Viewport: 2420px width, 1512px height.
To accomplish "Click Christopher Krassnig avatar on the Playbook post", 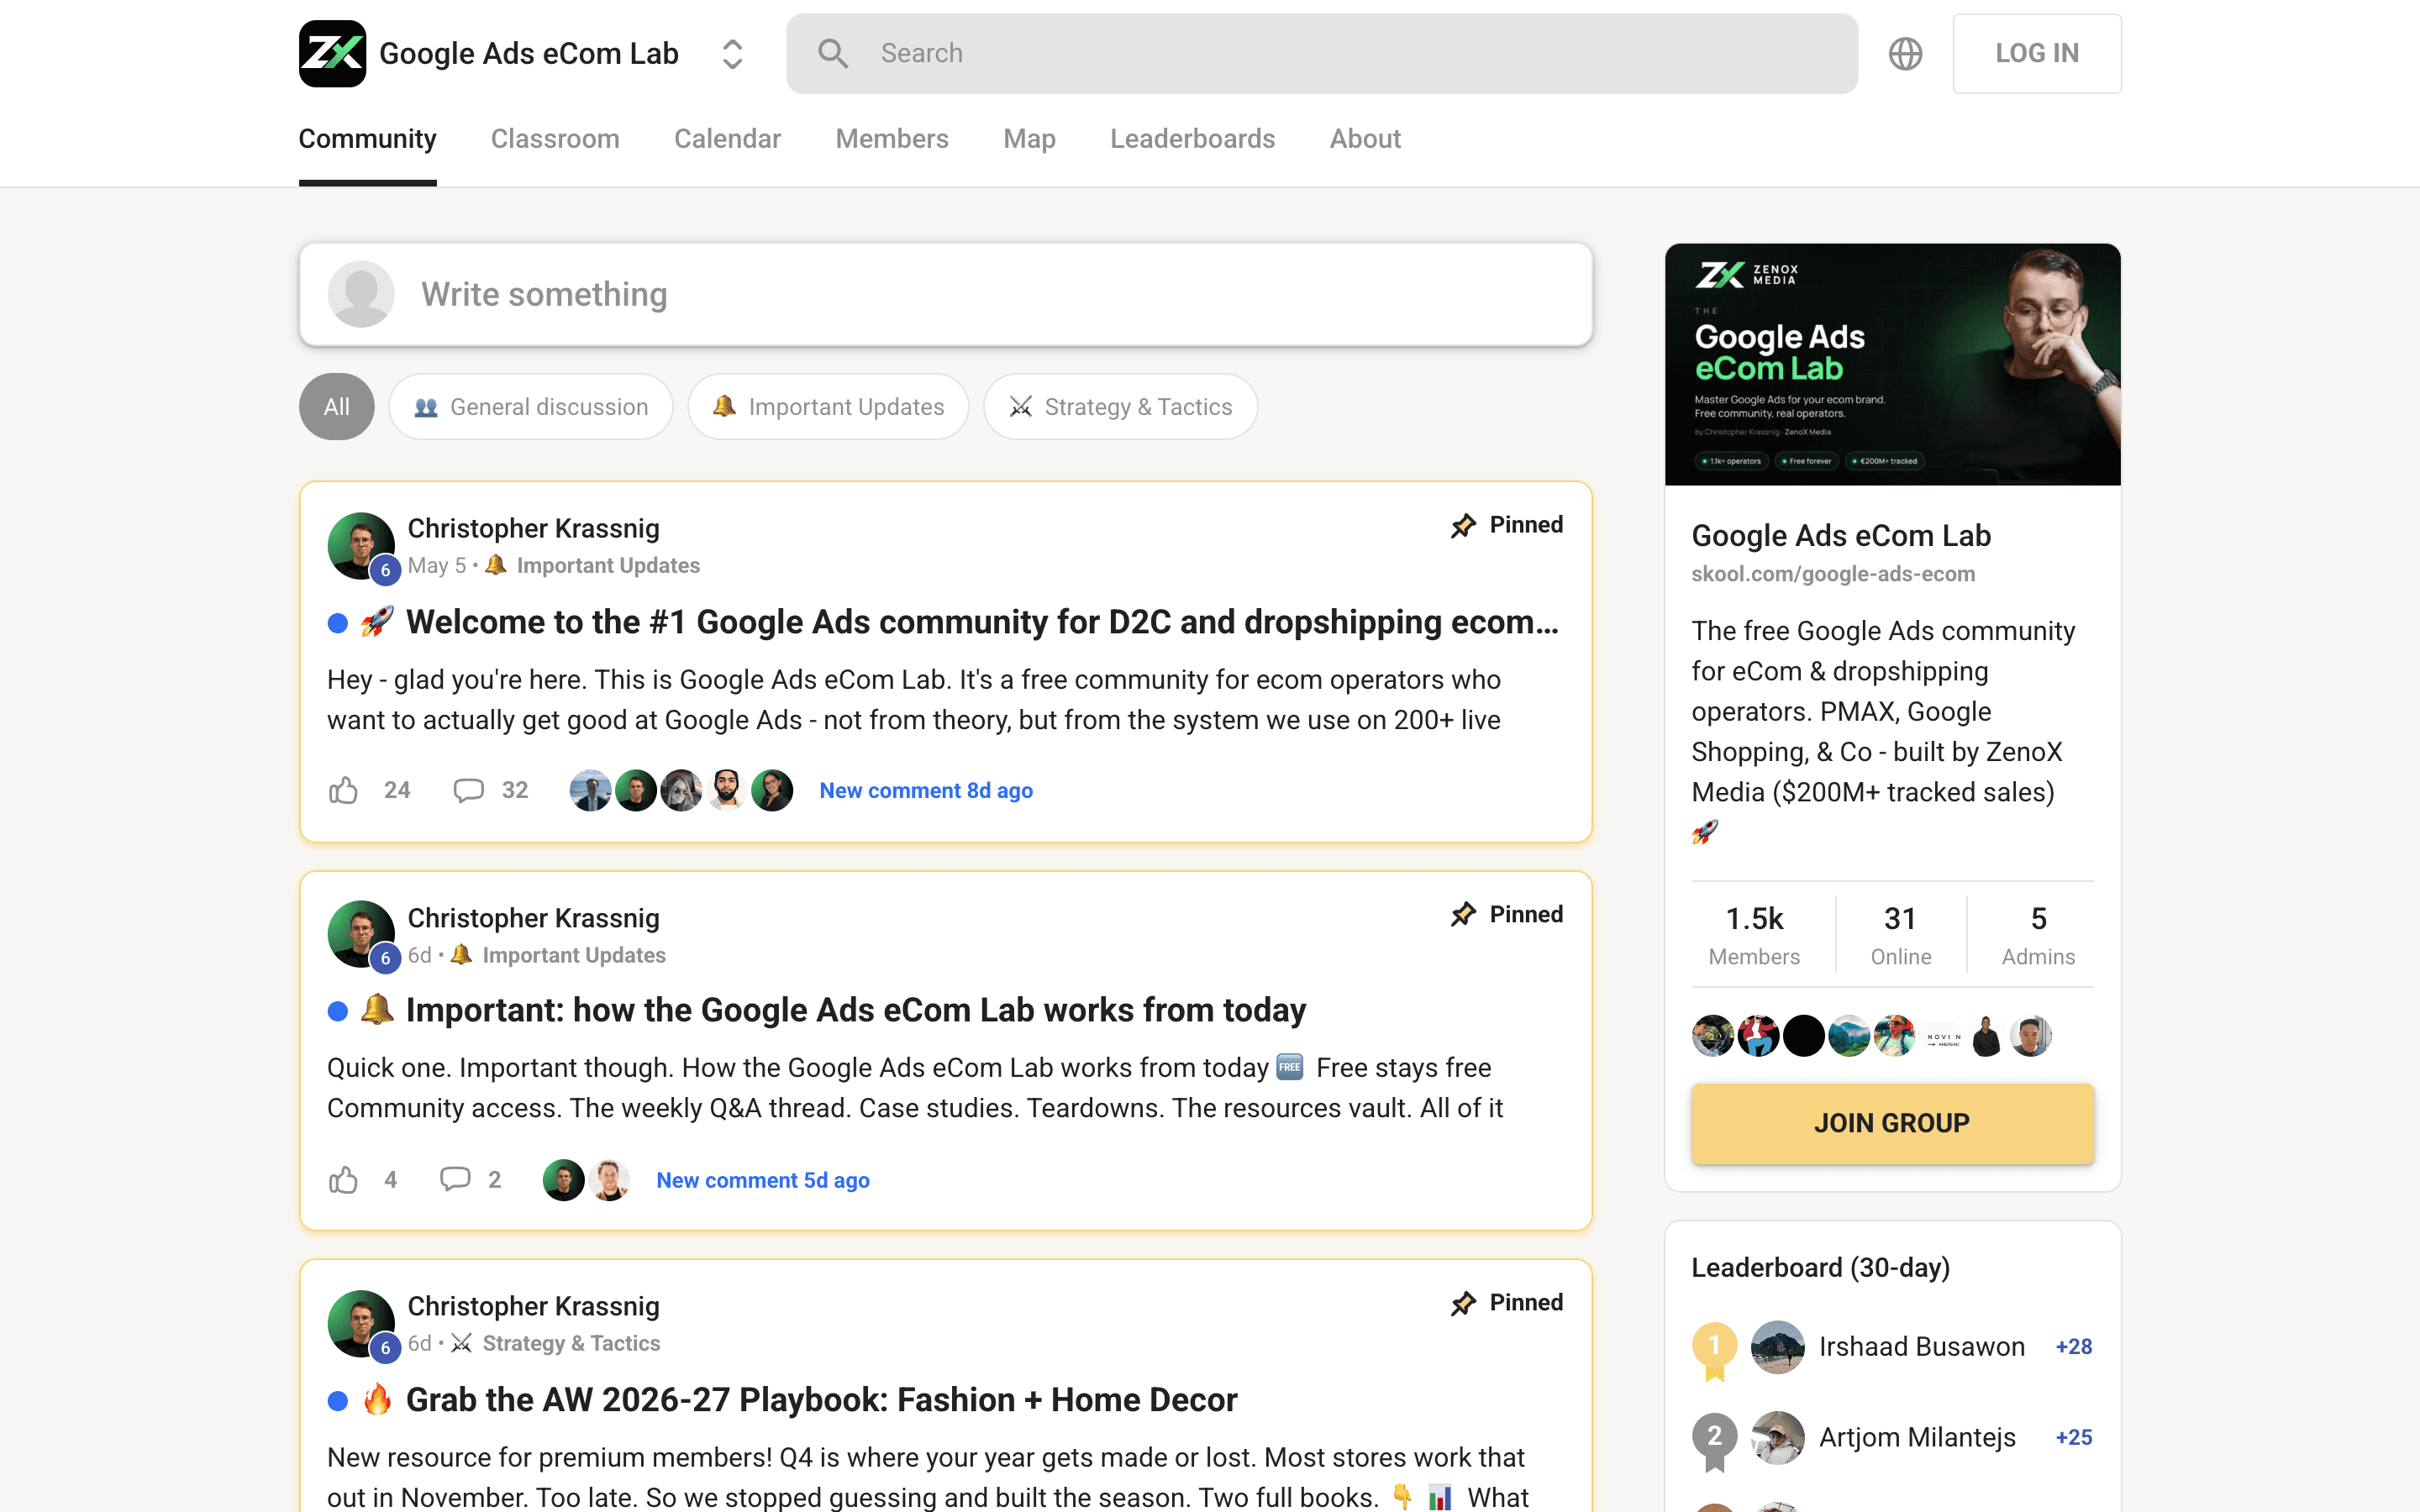I will click(x=361, y=1324).
